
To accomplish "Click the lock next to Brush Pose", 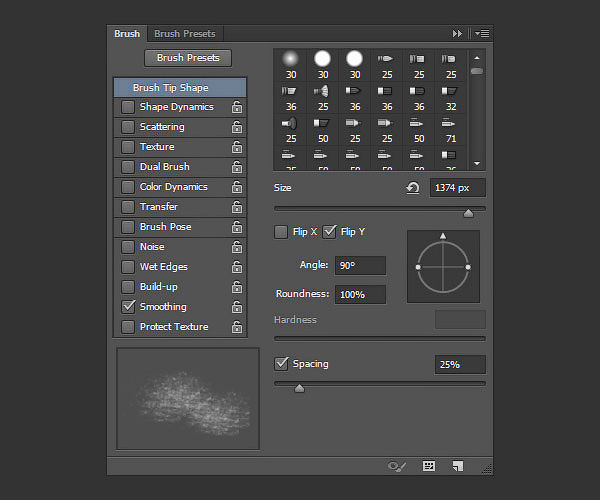I will click(237, 227).
